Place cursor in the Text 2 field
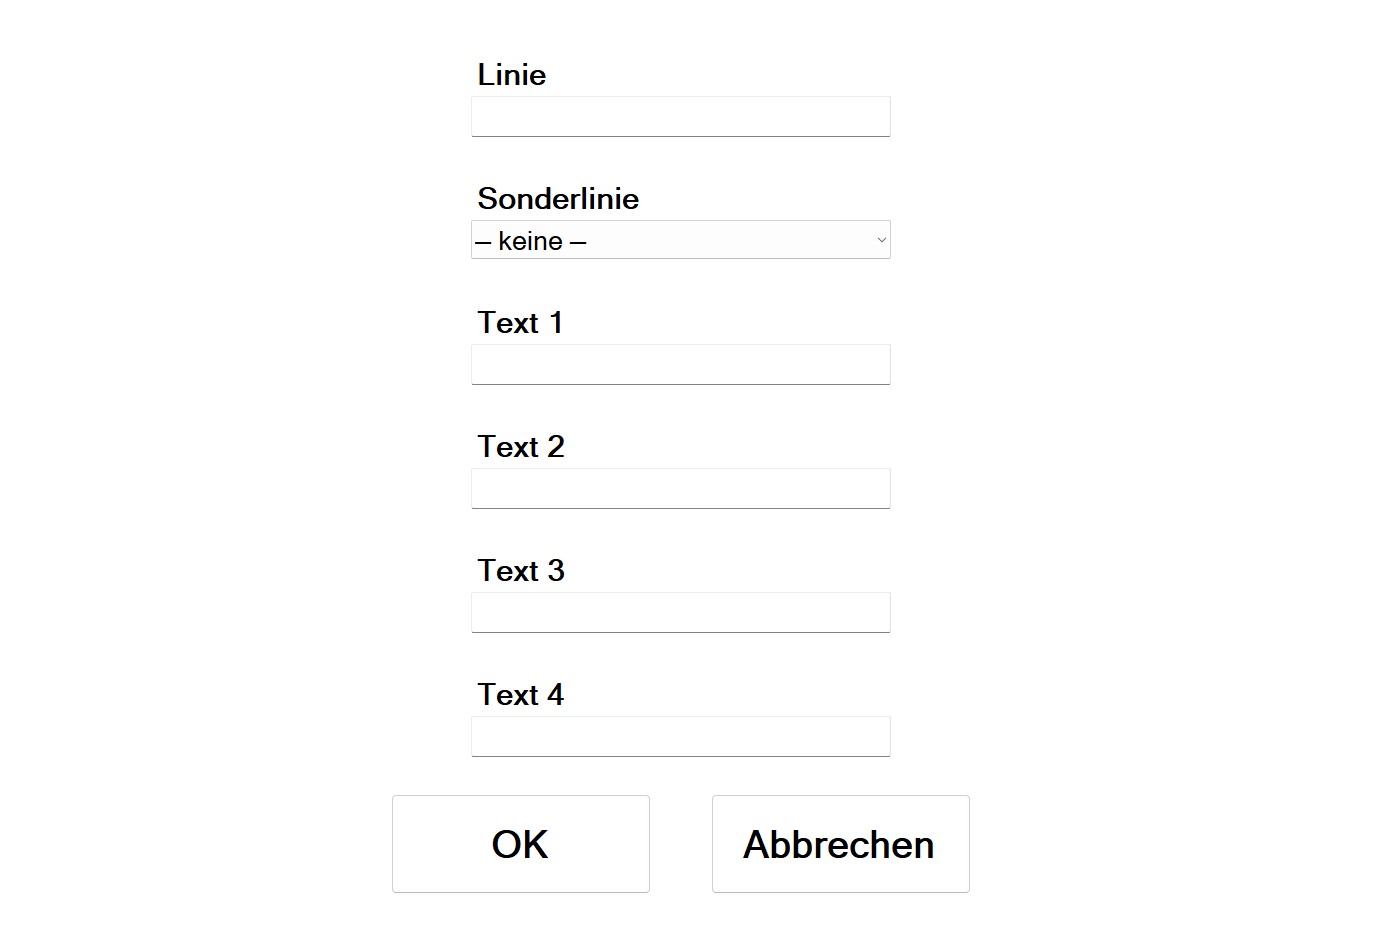The height and width of the screenshot is (945, 1381). tap(680, 489)
